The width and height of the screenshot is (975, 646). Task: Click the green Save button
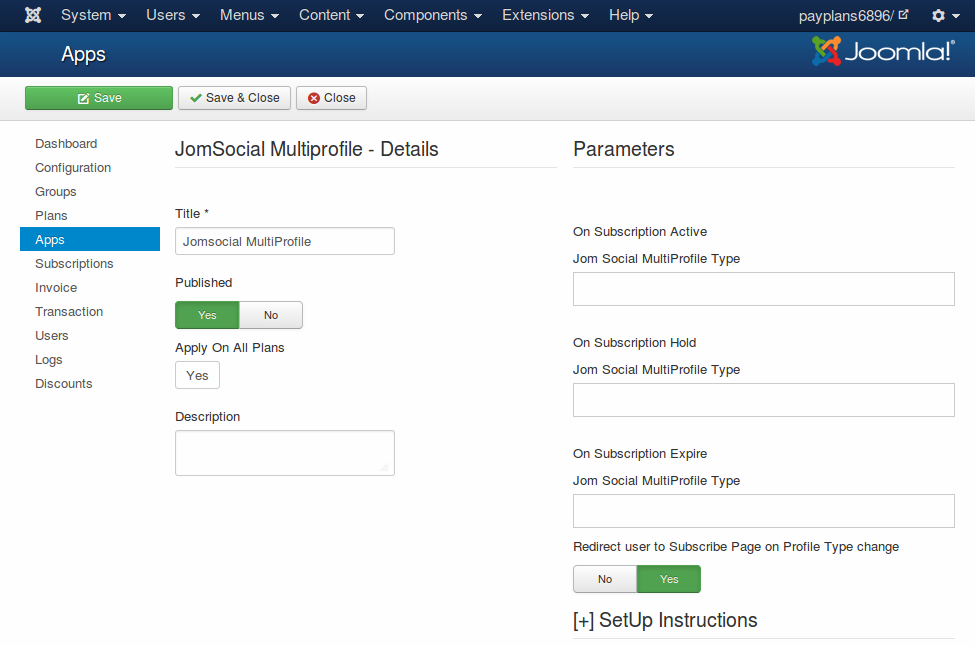99,98
